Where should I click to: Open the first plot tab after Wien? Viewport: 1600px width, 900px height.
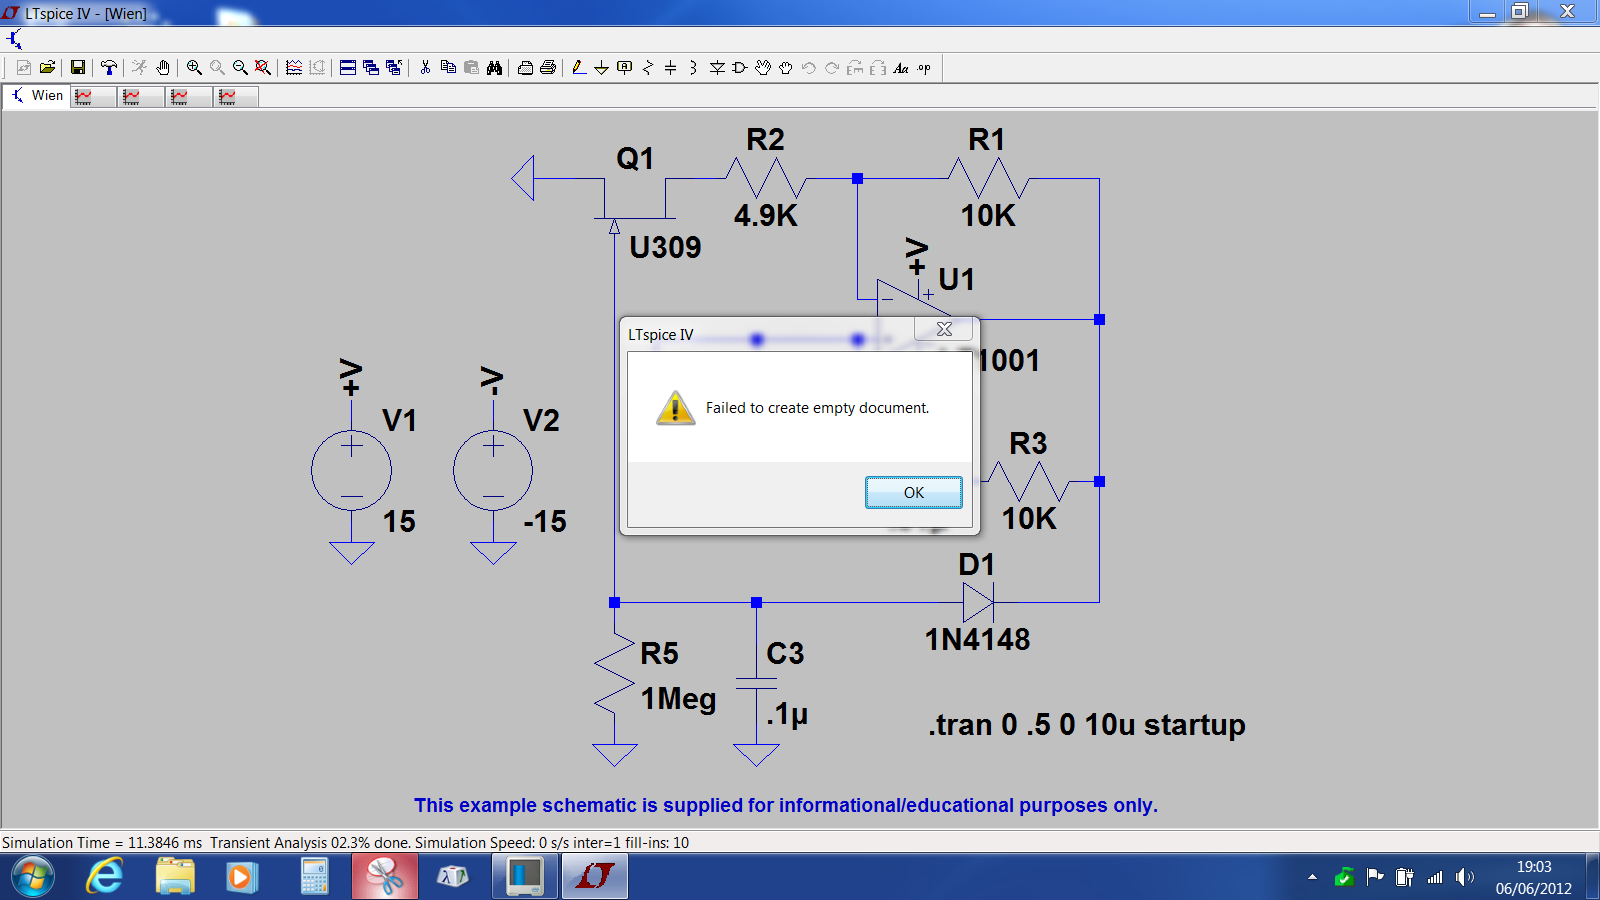pos(93,96)
